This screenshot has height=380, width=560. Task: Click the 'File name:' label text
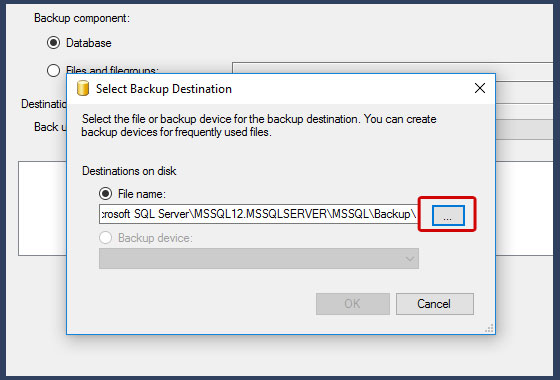tap(142, 194)
